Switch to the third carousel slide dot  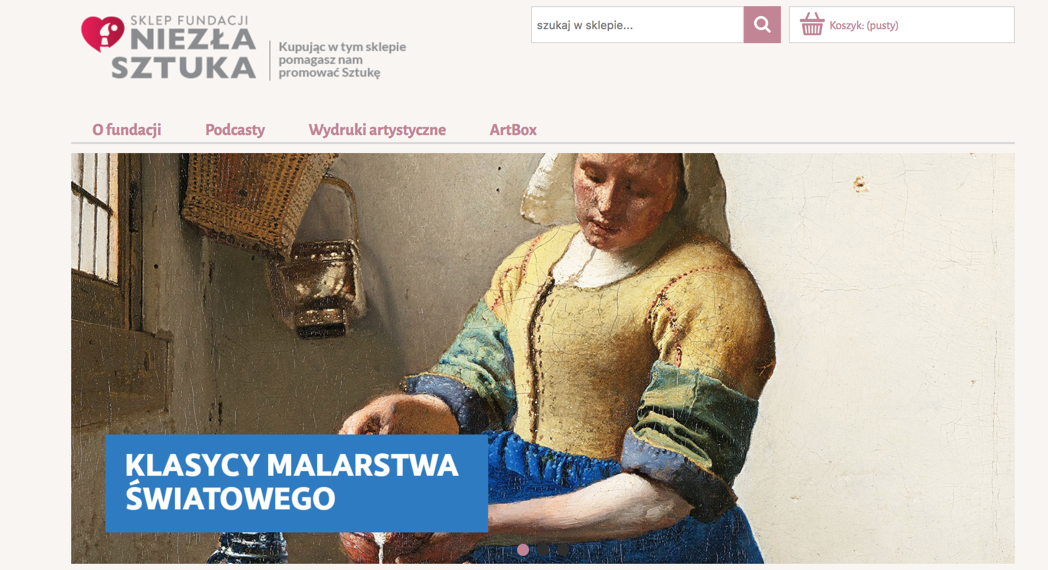(564, 549)
